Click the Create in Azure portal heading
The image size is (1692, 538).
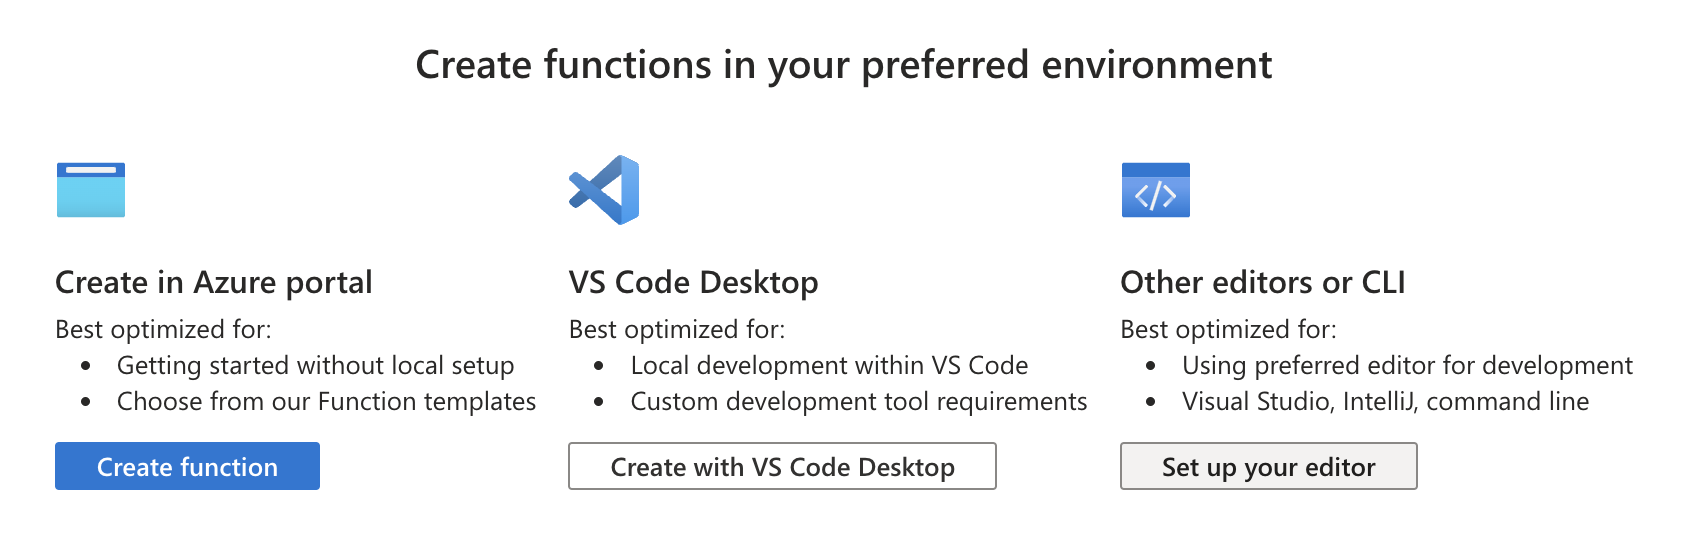[x=214, y=283]
